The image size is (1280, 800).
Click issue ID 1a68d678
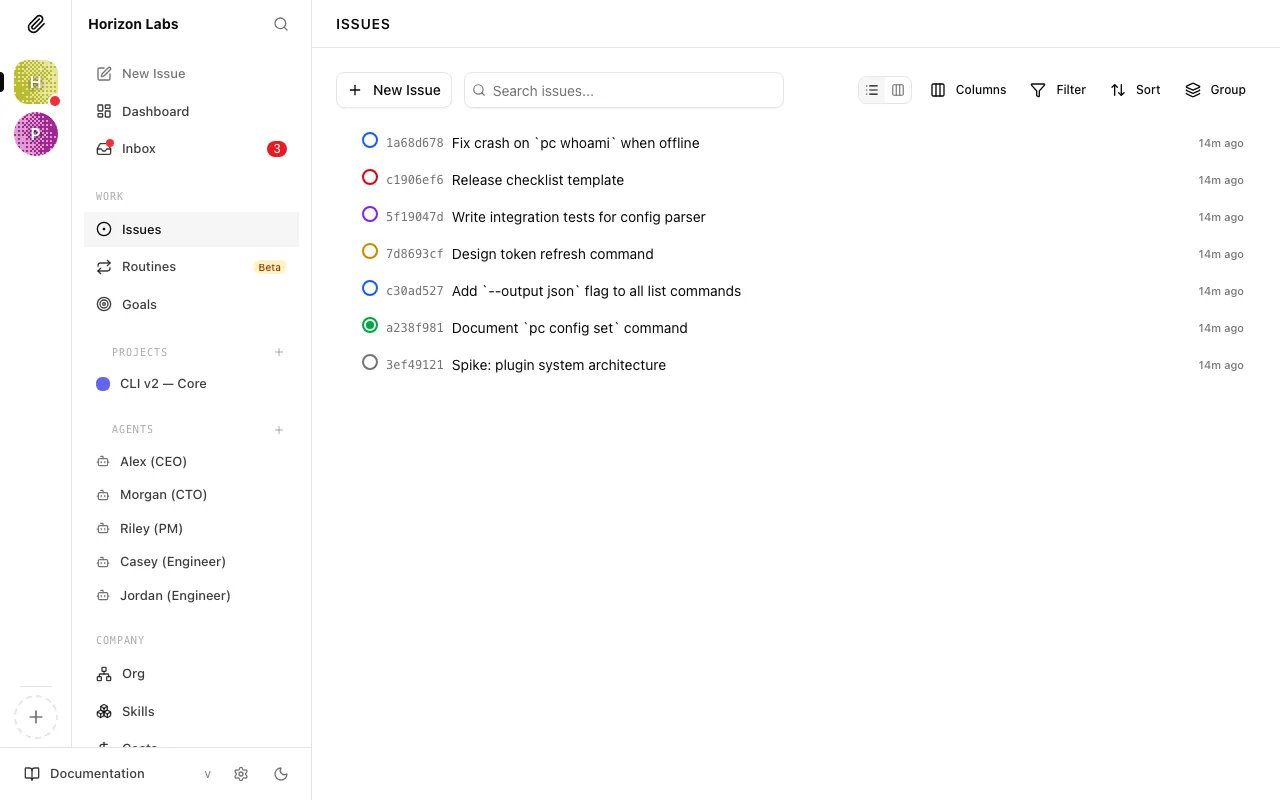(x=415, y=143)
